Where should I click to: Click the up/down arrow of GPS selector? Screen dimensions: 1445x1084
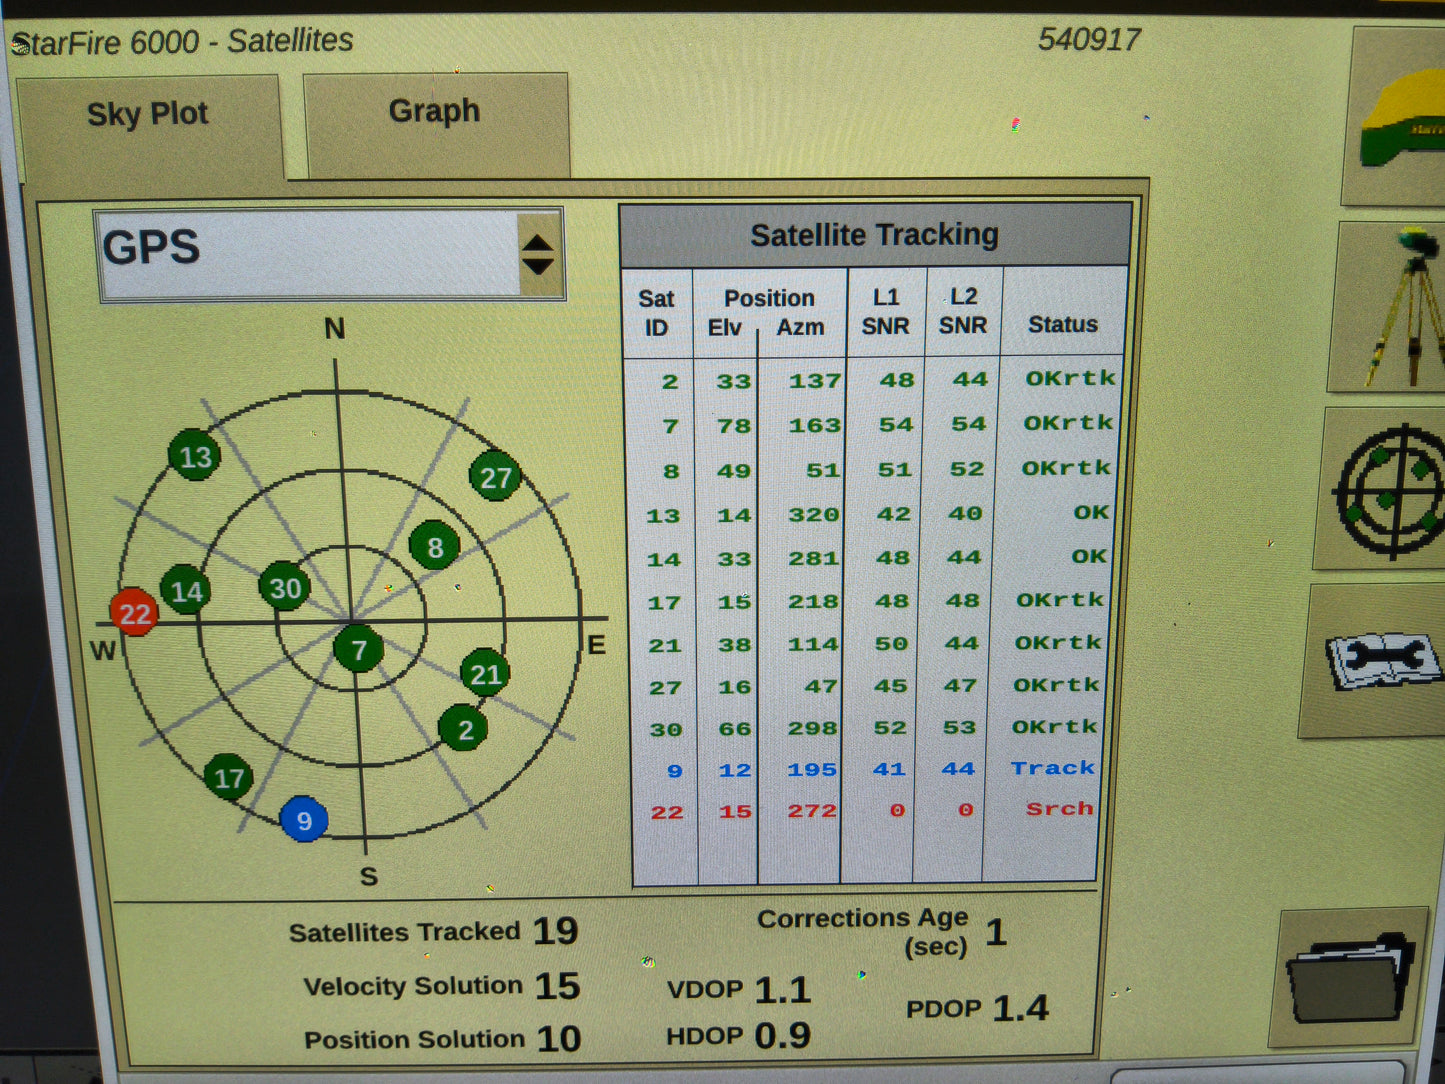pos(538,254)
